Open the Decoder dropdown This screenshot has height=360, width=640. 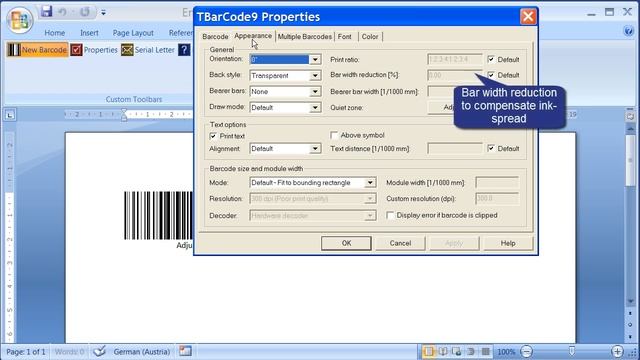pos(370,215)
